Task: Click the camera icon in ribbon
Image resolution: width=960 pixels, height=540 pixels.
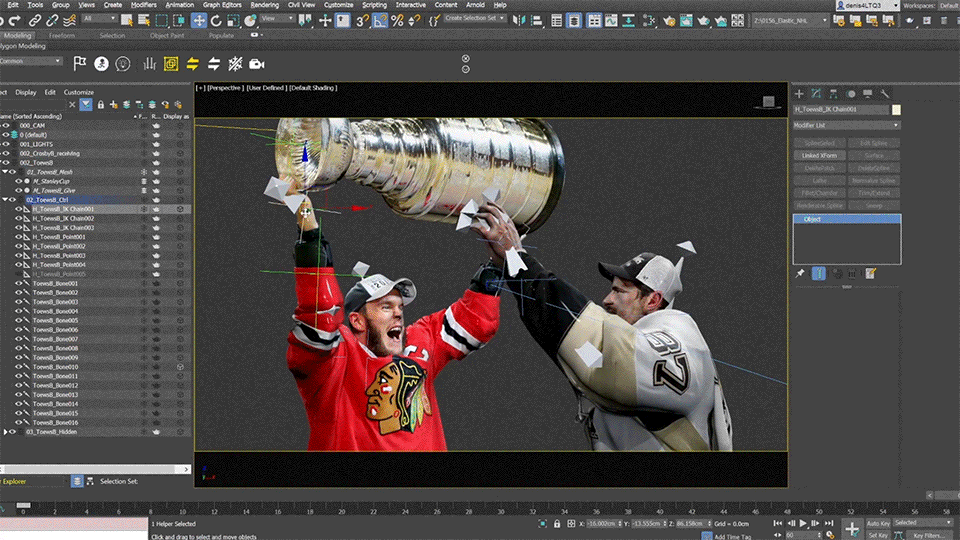Action: click(x=257, y=64)
